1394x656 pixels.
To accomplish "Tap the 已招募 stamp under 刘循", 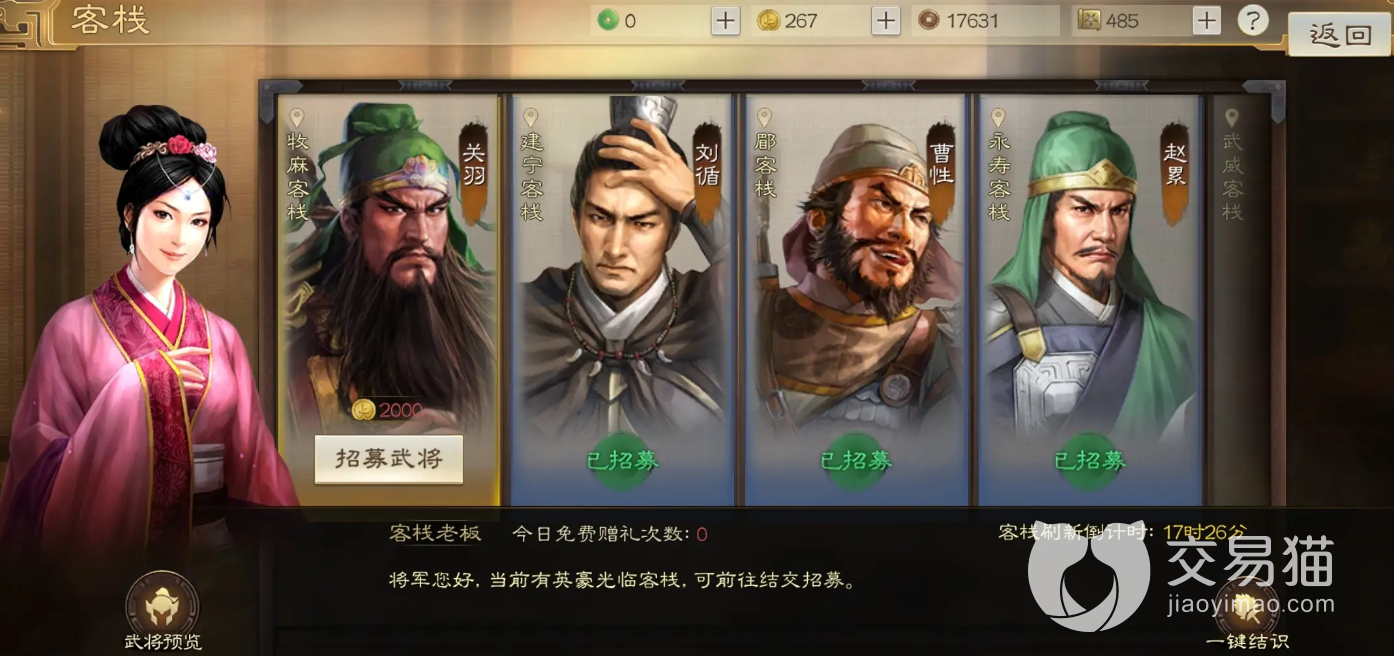I will [x=622, y=461].
